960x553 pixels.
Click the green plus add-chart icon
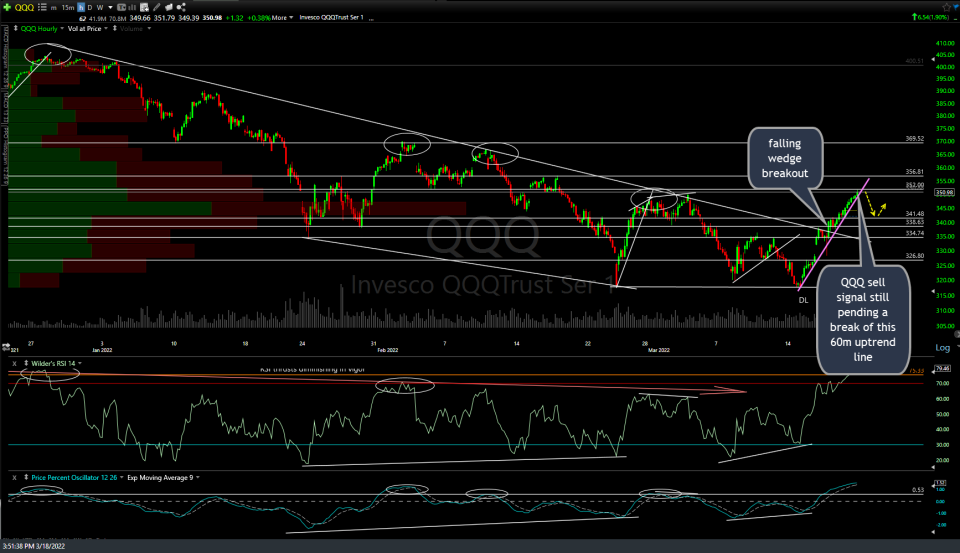(x=7, y=7)
